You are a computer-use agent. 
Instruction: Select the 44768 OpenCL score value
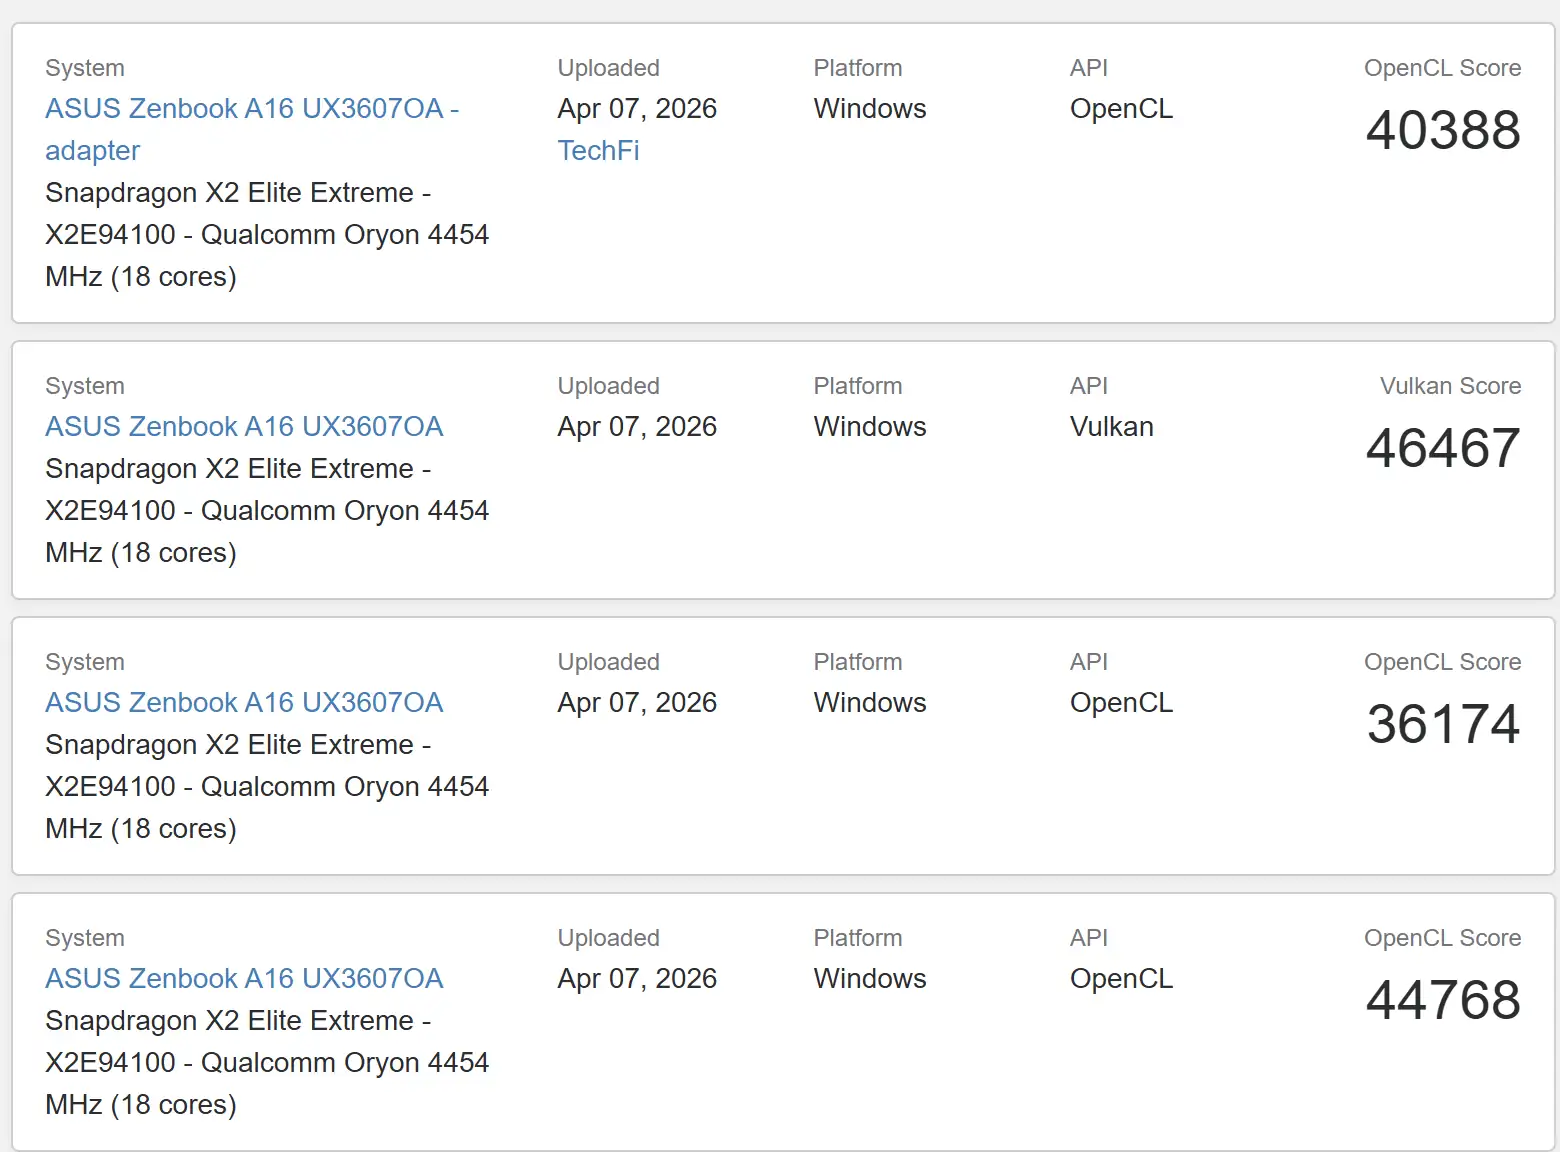1443,1000
